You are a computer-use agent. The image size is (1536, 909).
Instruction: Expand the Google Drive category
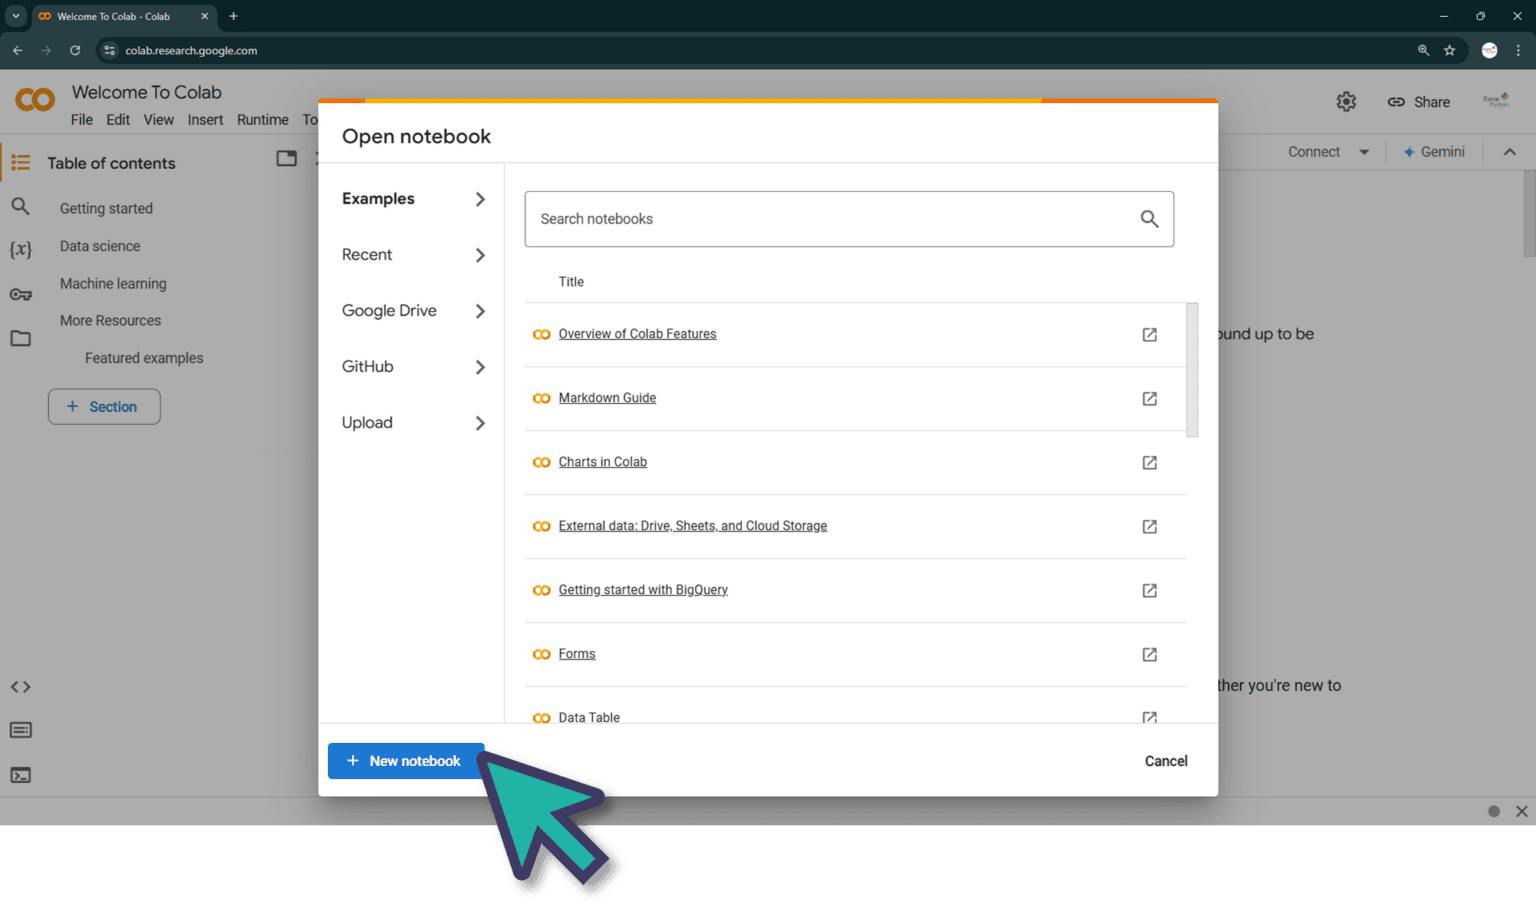[x=413, y=311]
